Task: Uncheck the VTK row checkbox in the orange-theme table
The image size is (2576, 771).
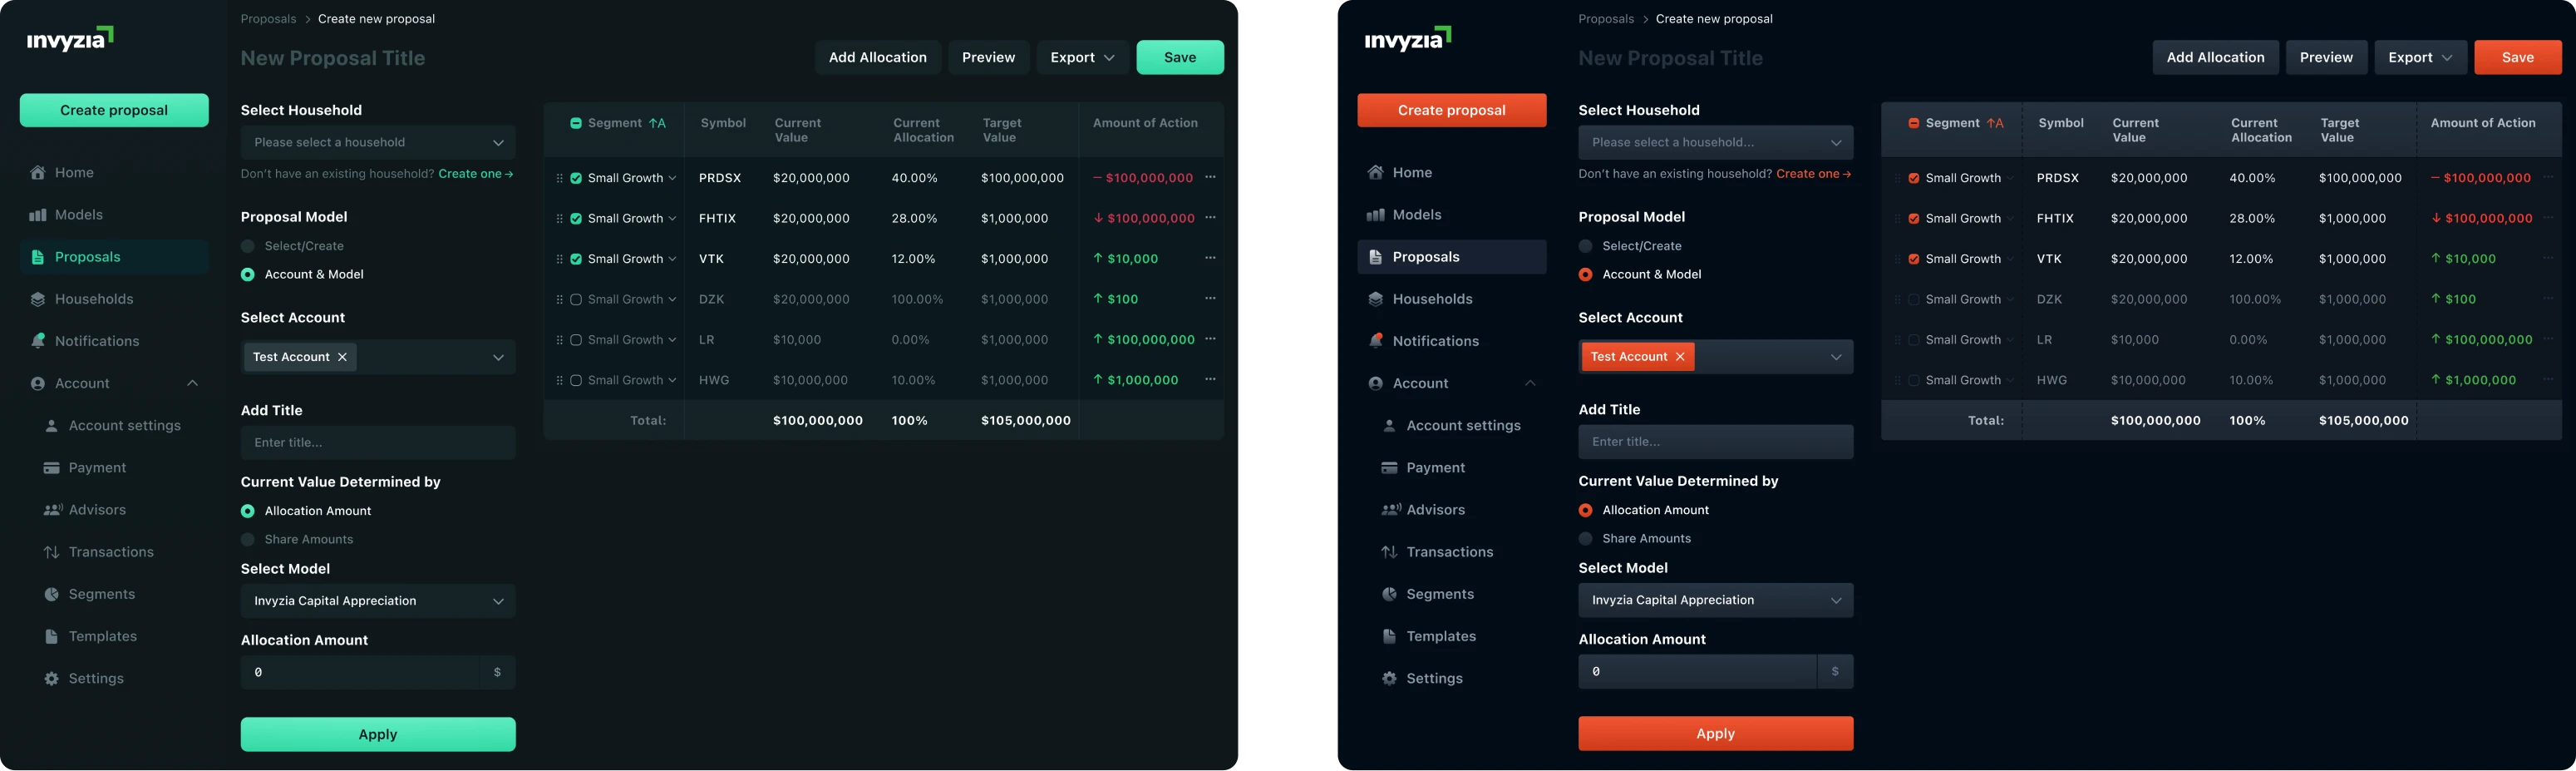Action: (1914, 259)
